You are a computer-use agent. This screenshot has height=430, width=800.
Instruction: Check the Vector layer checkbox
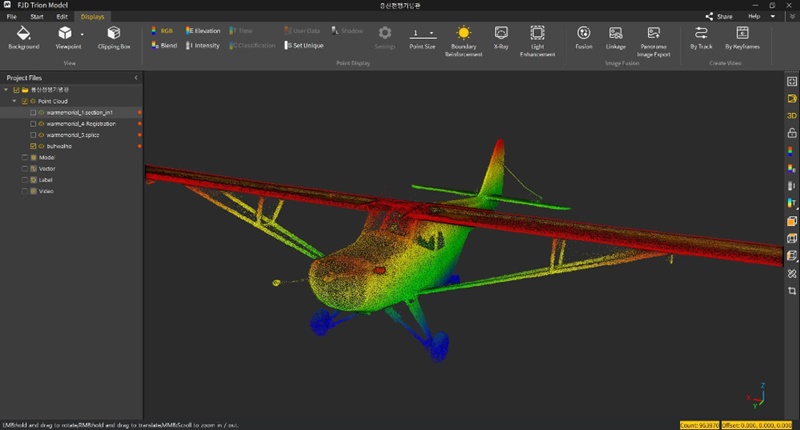pos(24,168)
